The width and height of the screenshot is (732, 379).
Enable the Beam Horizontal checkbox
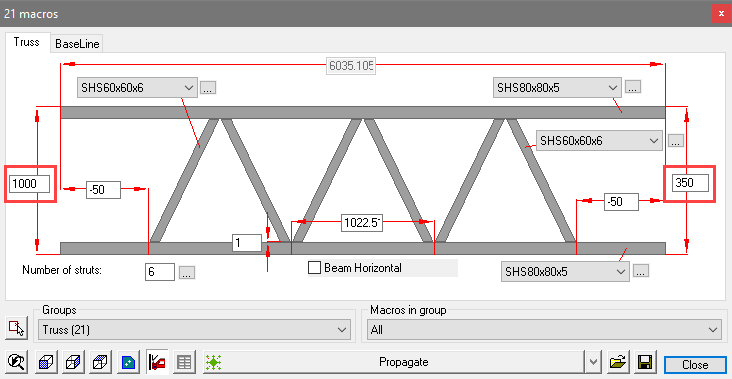tap(315, 268)
